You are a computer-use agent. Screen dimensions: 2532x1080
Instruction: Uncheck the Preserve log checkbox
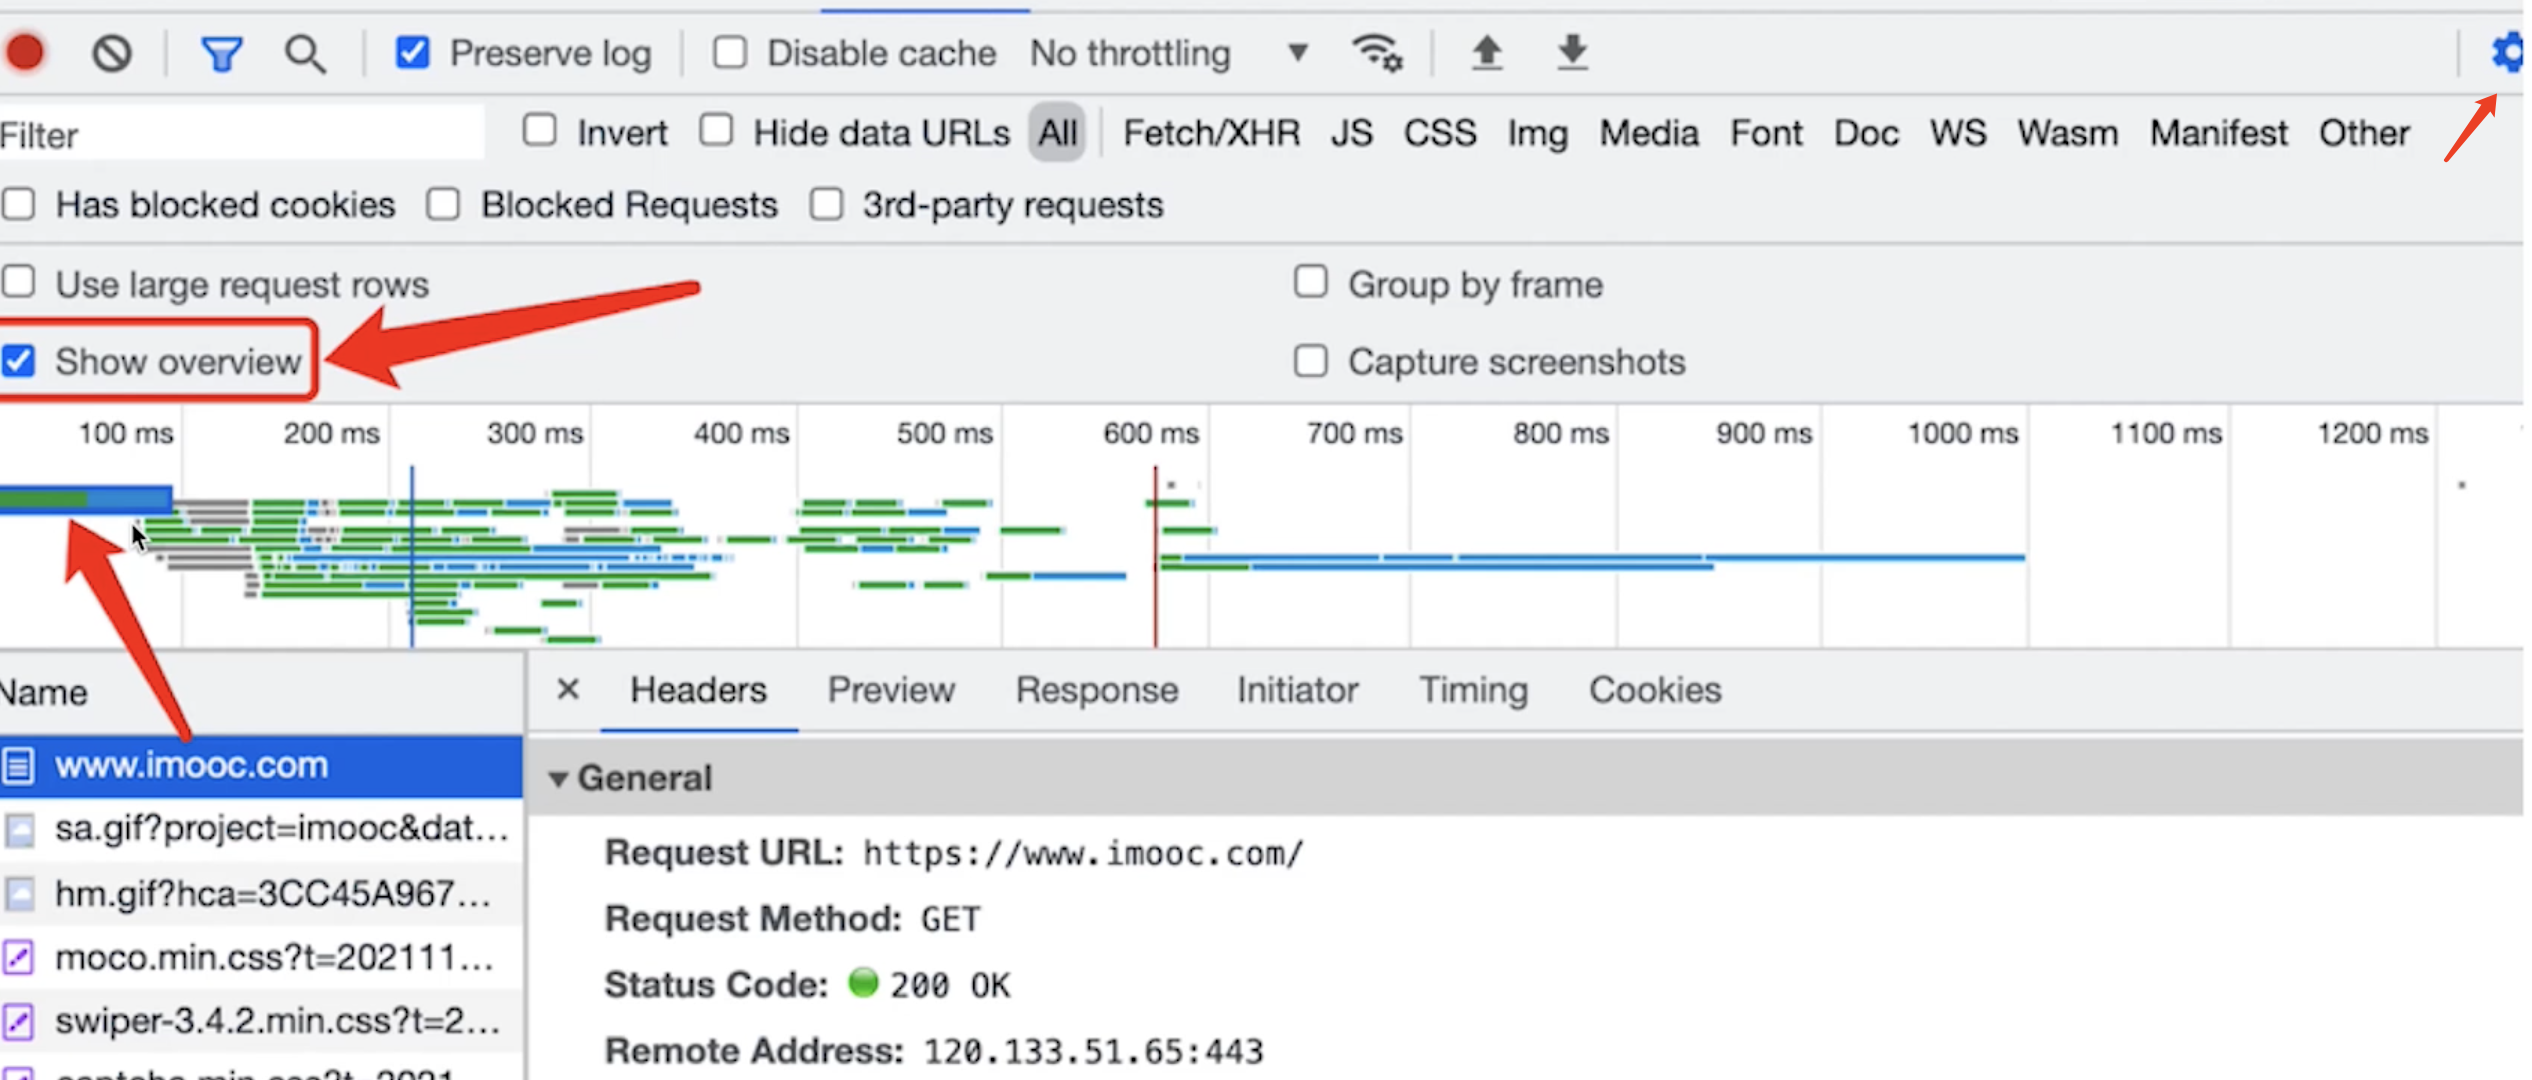point(413,52)
